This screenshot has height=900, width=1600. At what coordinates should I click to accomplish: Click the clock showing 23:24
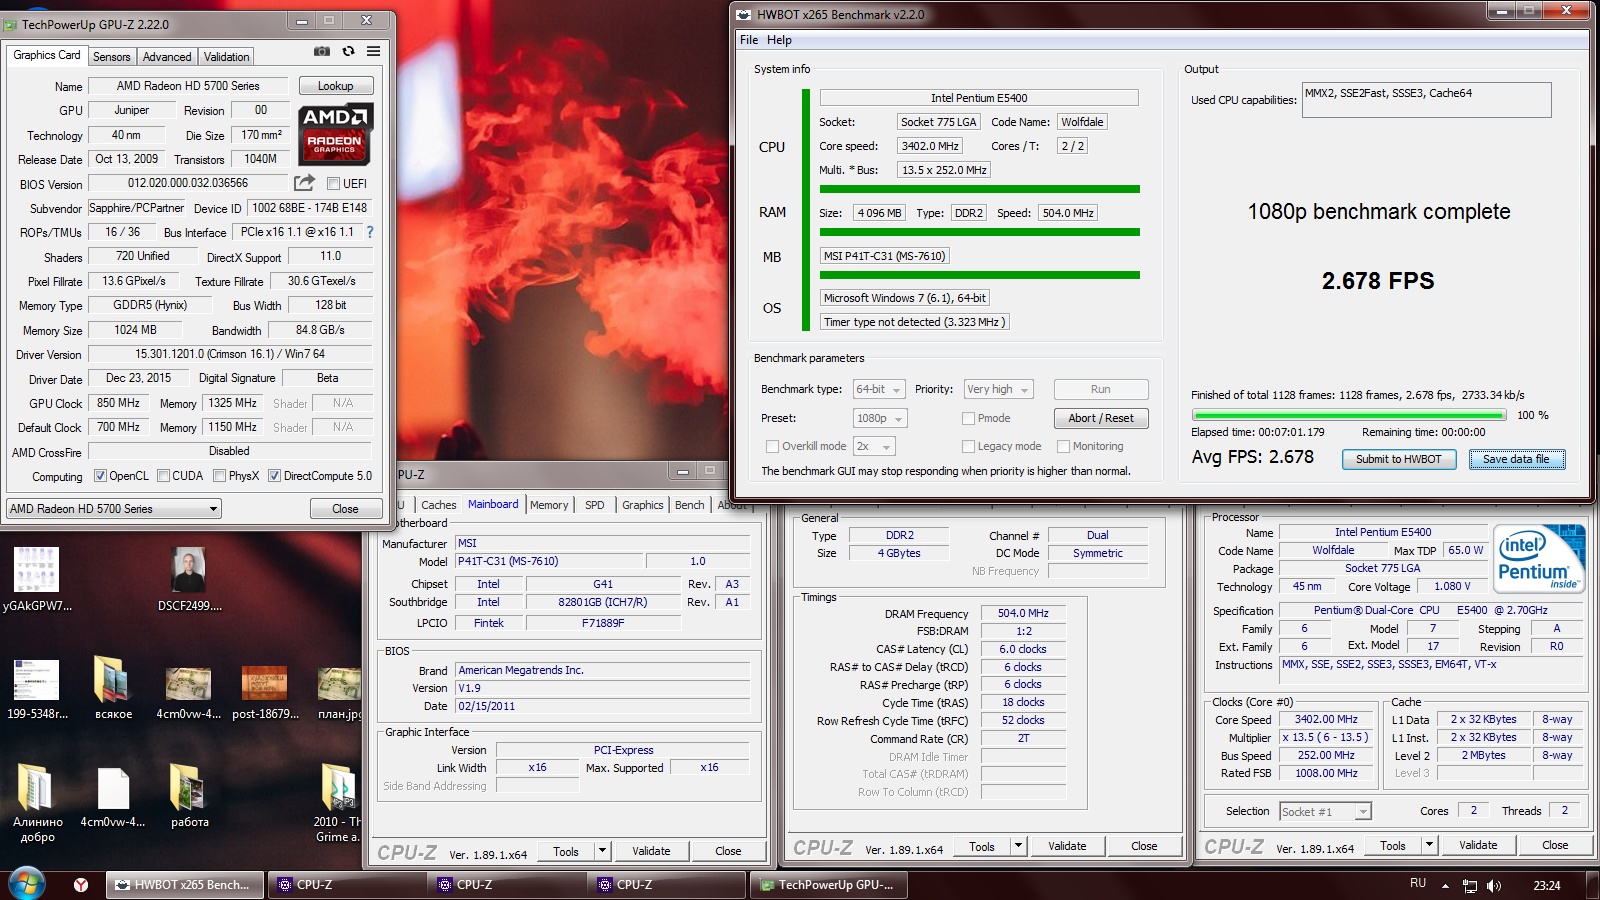pos(1546,885)
